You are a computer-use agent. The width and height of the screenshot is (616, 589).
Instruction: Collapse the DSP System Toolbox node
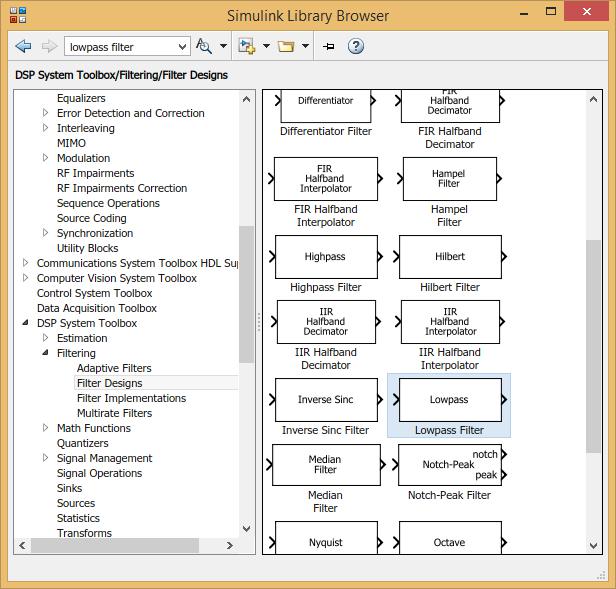pos(26,323)
